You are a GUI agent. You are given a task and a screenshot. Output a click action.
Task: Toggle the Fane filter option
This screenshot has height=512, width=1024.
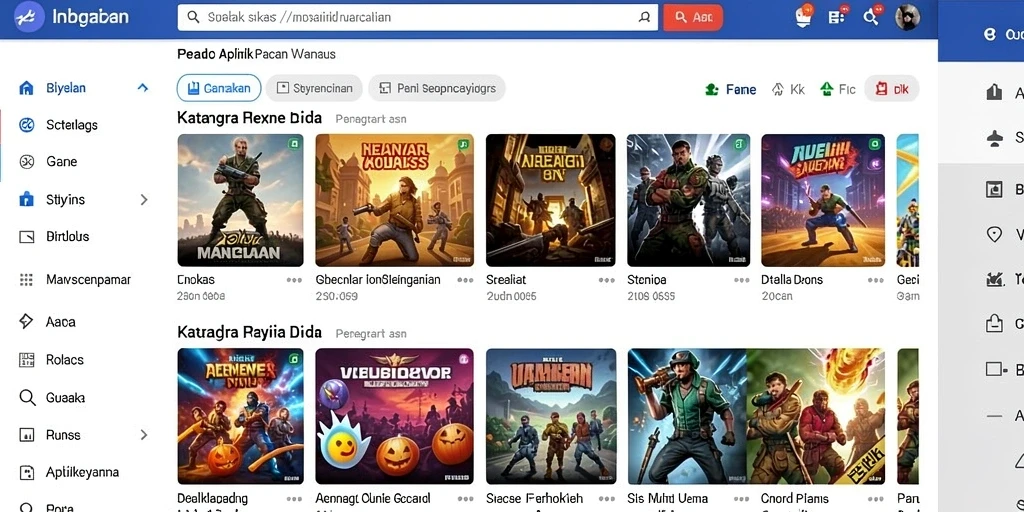731,89
